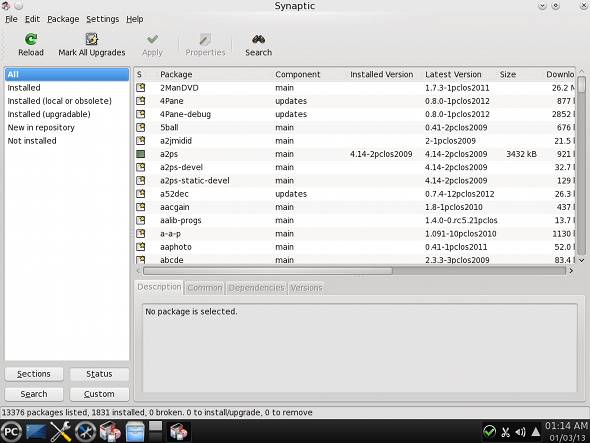The height and width of the screenshot is (443, 590).
Task: Click the Synaptic task entry in taskbar
Action: (x=178, y=432)
